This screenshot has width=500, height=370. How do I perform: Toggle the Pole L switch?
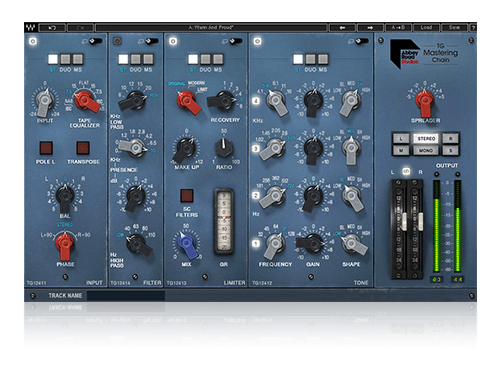tap(46, 148)
